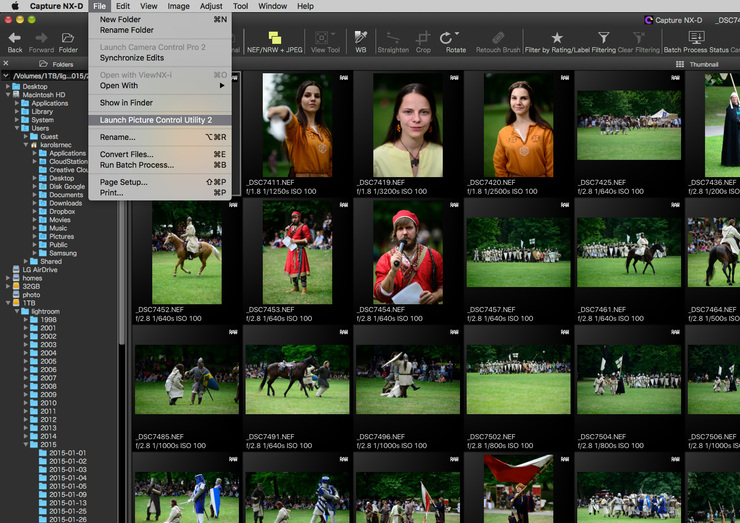Click the Thumbnail grid view icon
Image resolution: width=740 pixels, height=523 pixels.
(680, 64)
